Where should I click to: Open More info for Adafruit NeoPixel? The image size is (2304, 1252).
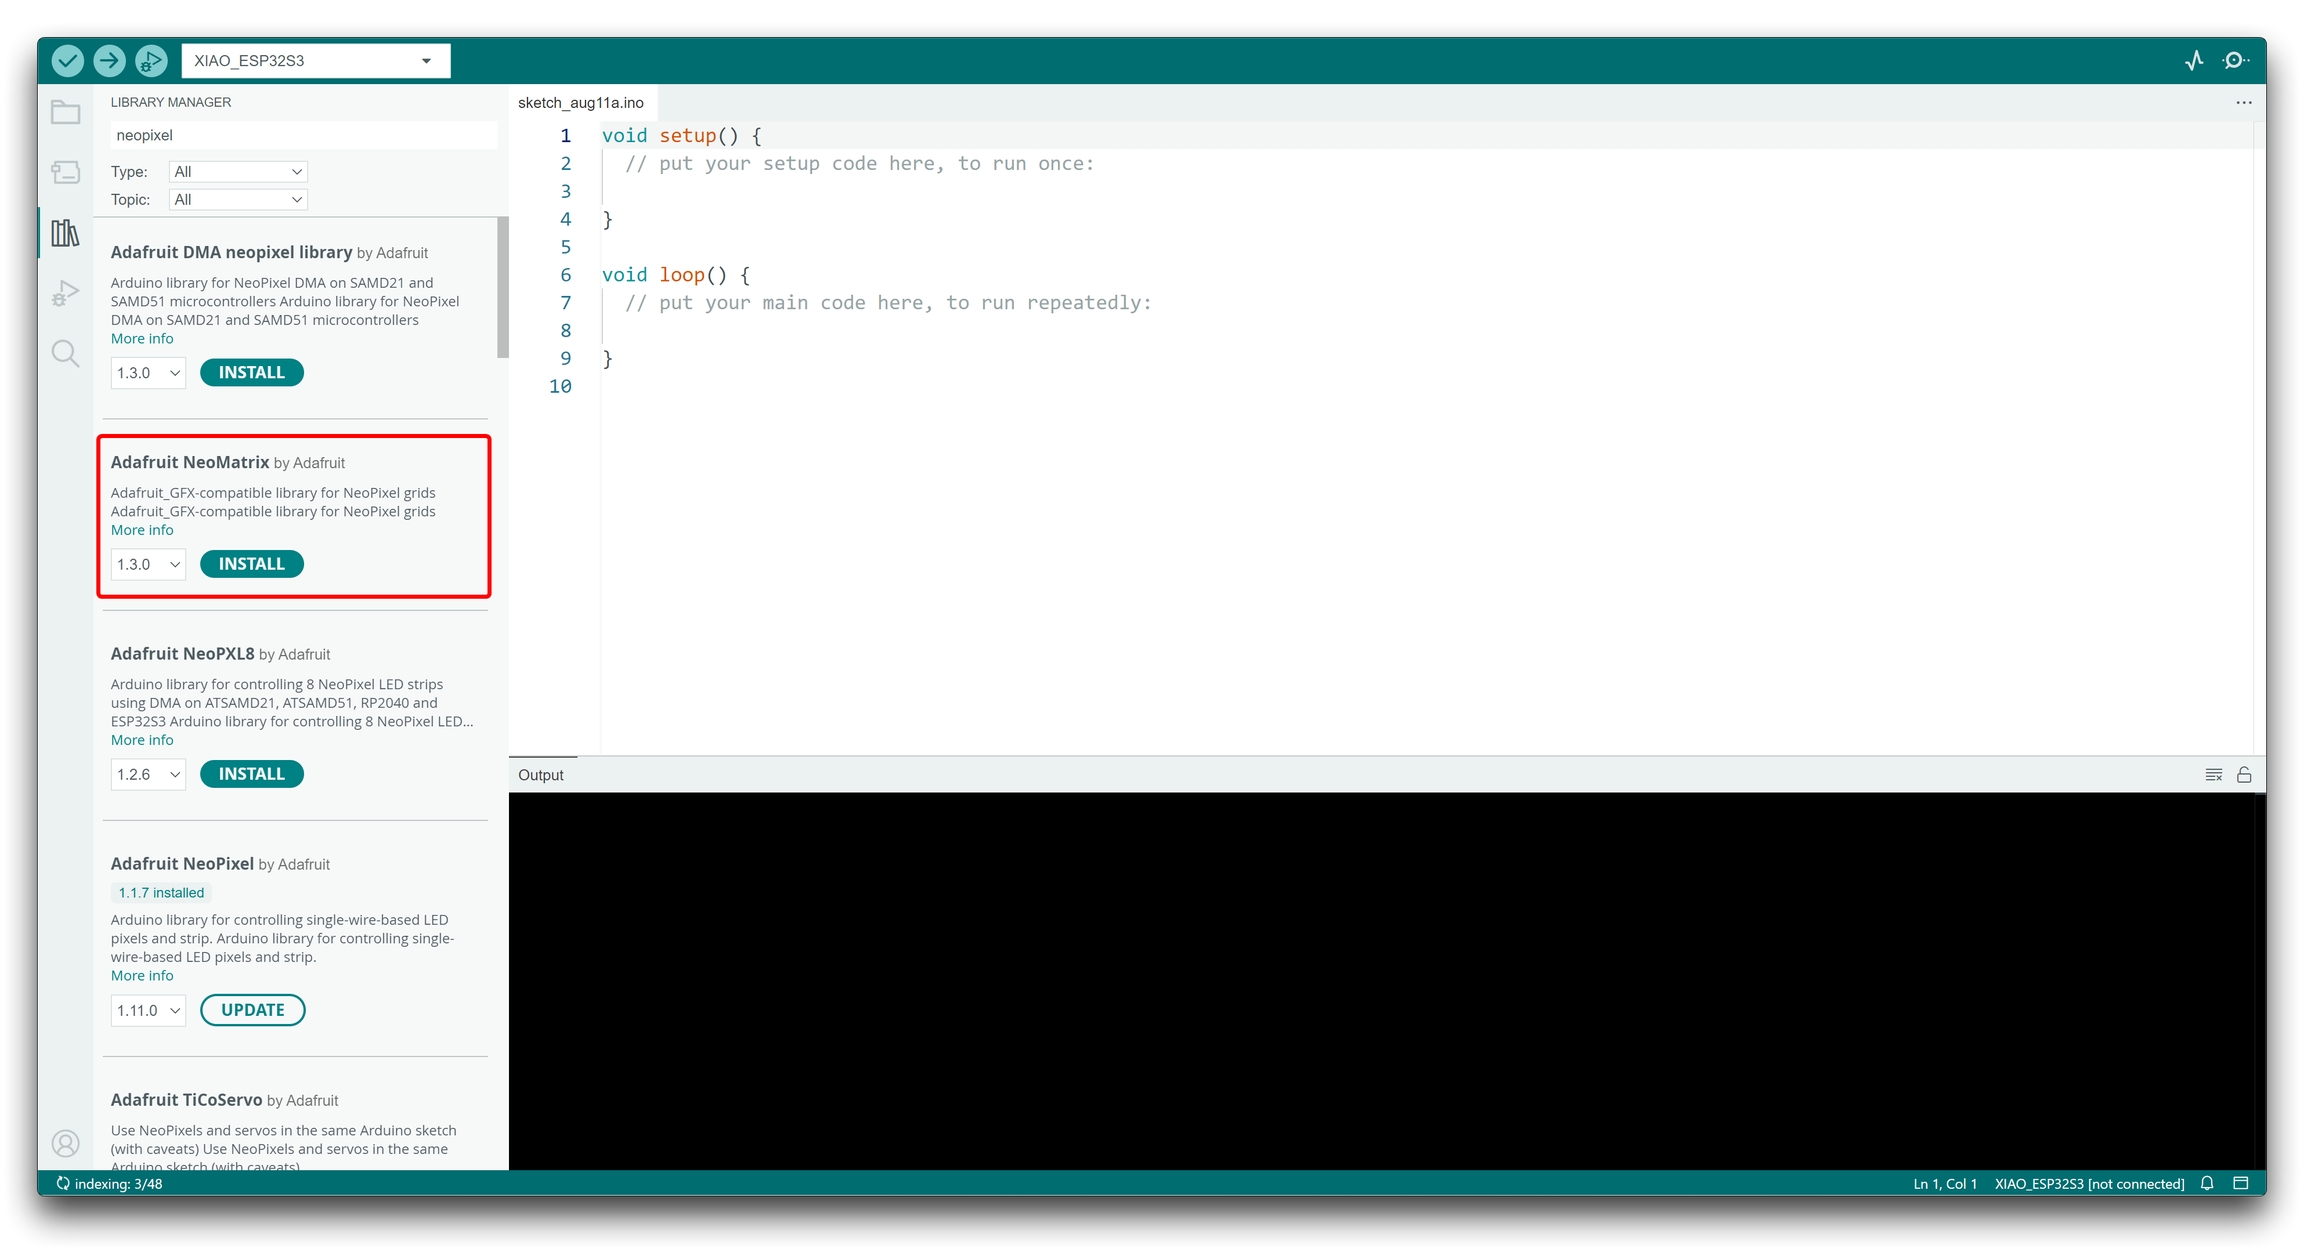click(x=142, y=976)
